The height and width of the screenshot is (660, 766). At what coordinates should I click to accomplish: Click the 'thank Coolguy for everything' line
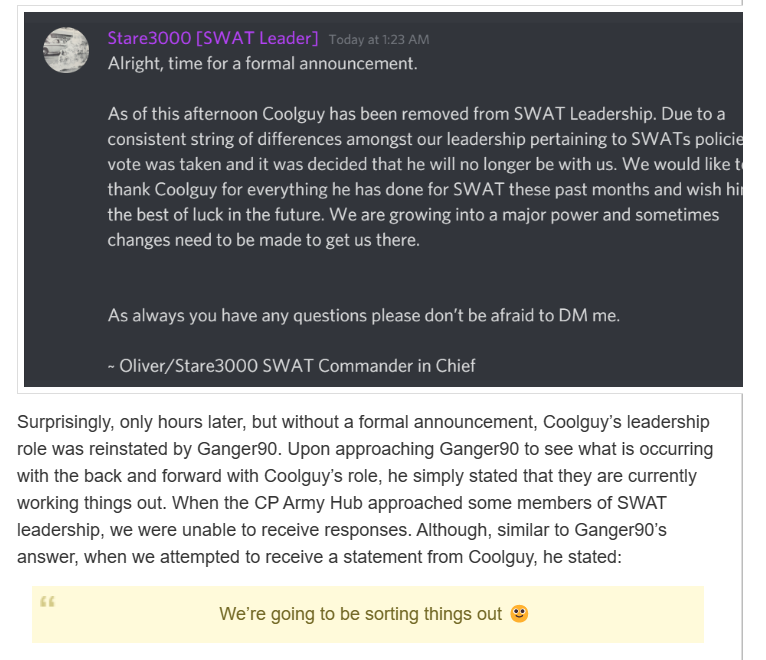424,190
